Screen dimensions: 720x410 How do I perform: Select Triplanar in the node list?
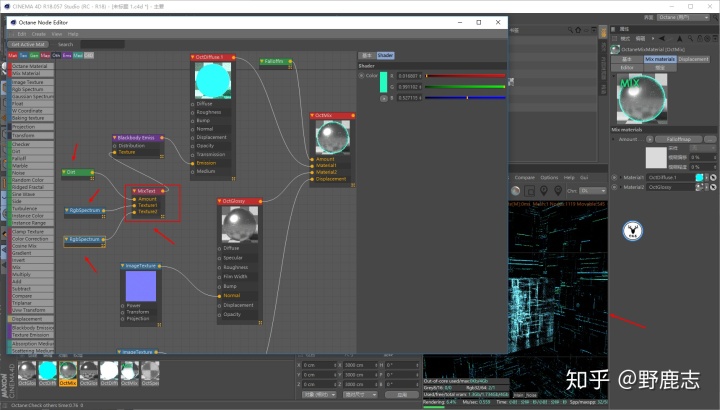(x=31, y=303)
